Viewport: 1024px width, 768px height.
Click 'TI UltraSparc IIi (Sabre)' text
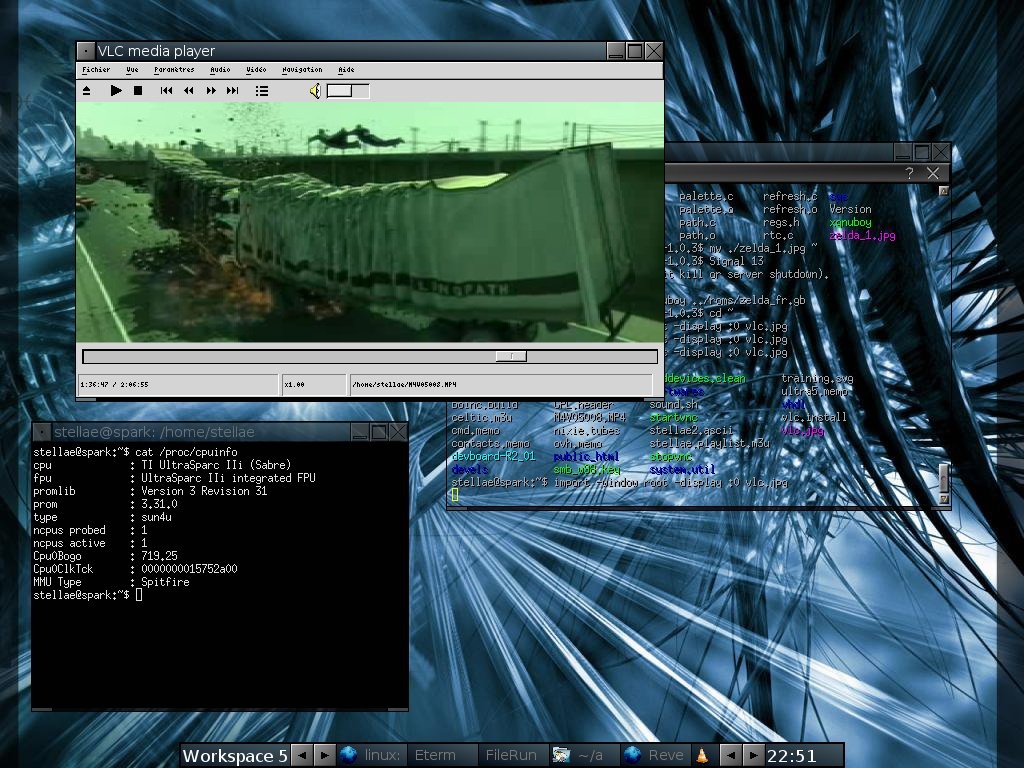pyautogui.click(x=216, y=465)
